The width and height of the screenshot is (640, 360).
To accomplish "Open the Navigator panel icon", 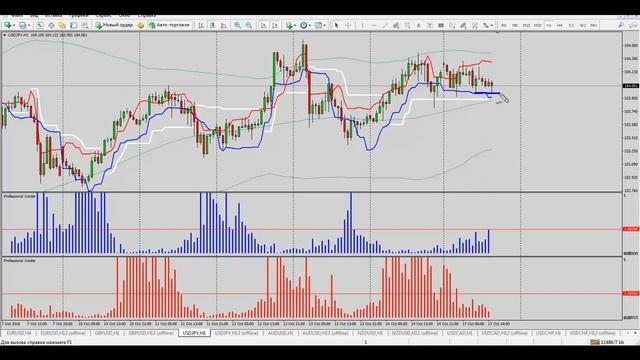I will pos(62,25).
